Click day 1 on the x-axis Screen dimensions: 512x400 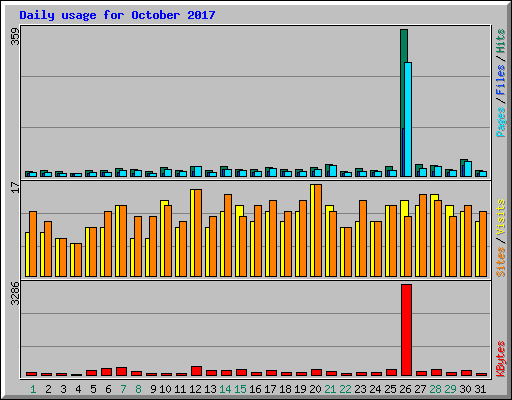(33, 389)
